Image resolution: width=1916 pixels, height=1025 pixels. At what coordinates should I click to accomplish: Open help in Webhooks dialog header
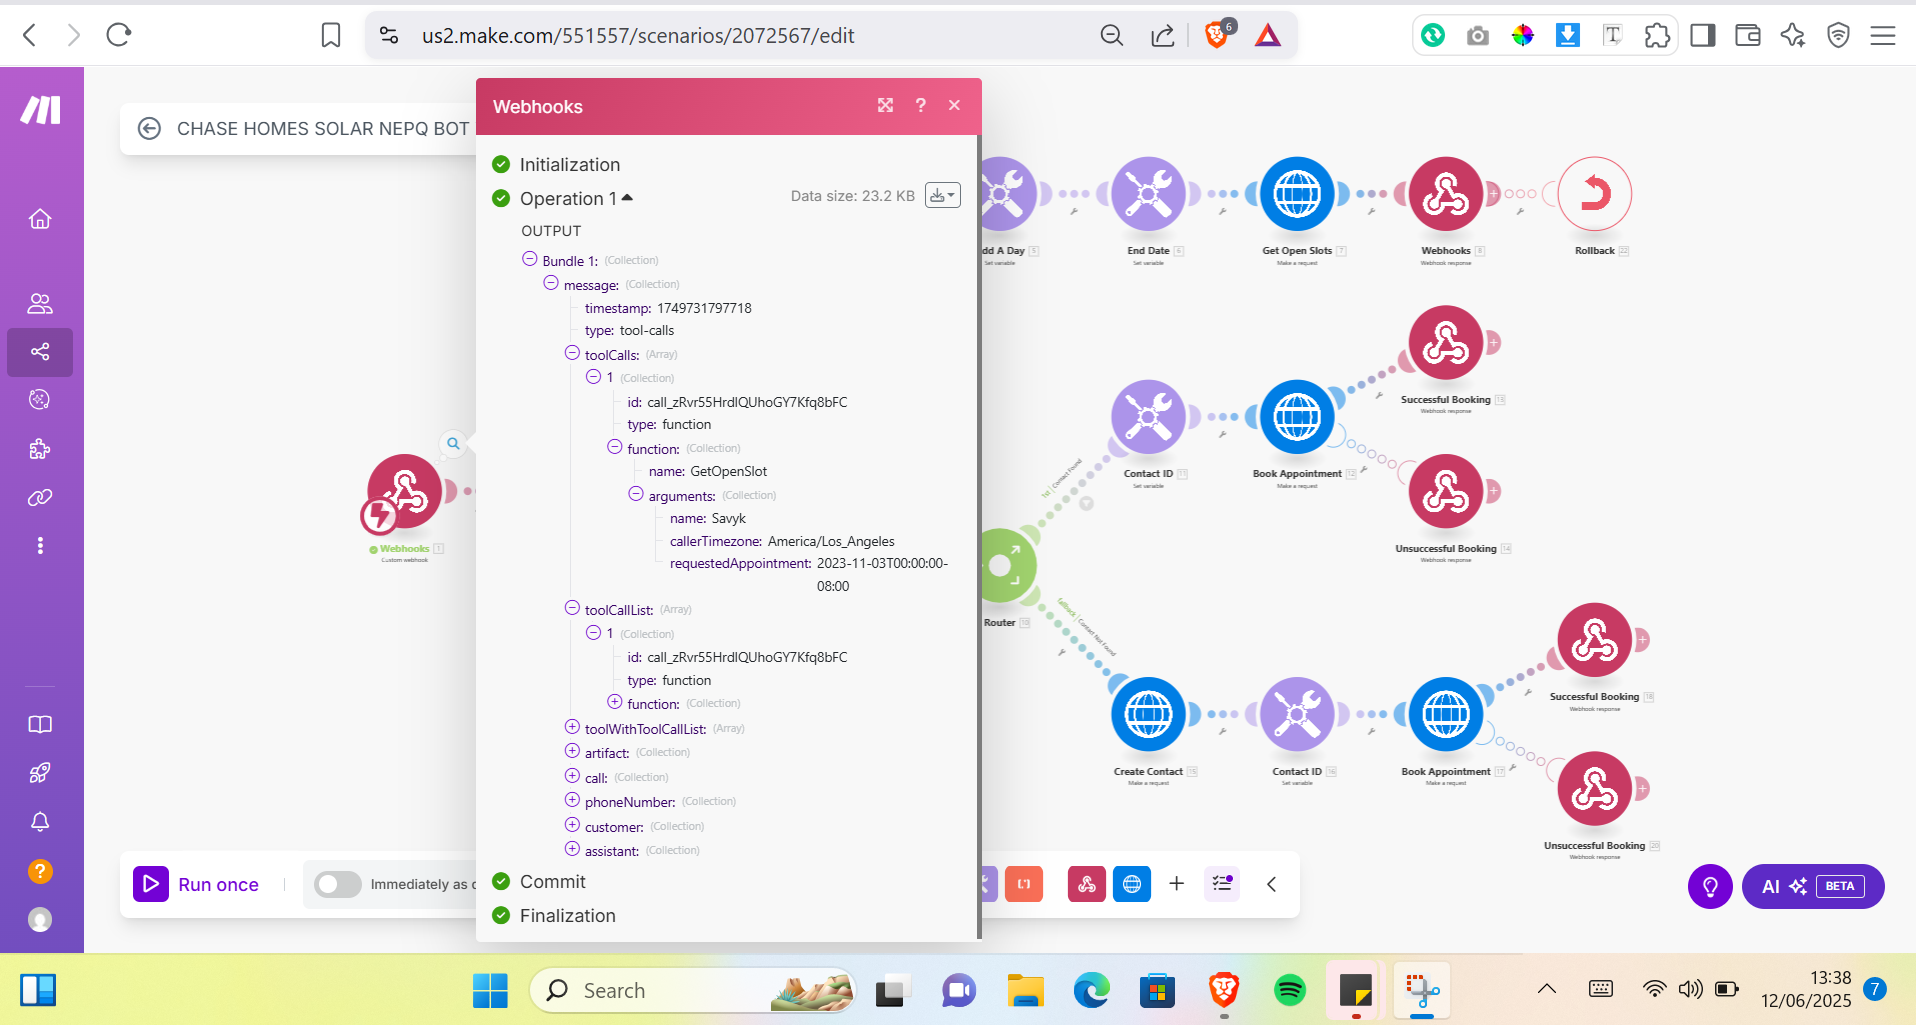coord(921,105)
